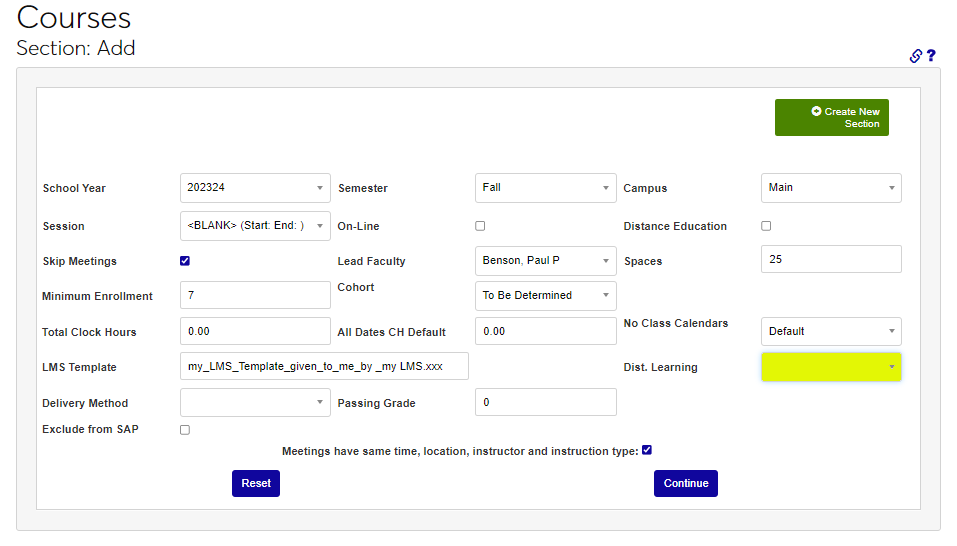
Task: Open the Delivery Method dropdown
Action: (255, 403)
